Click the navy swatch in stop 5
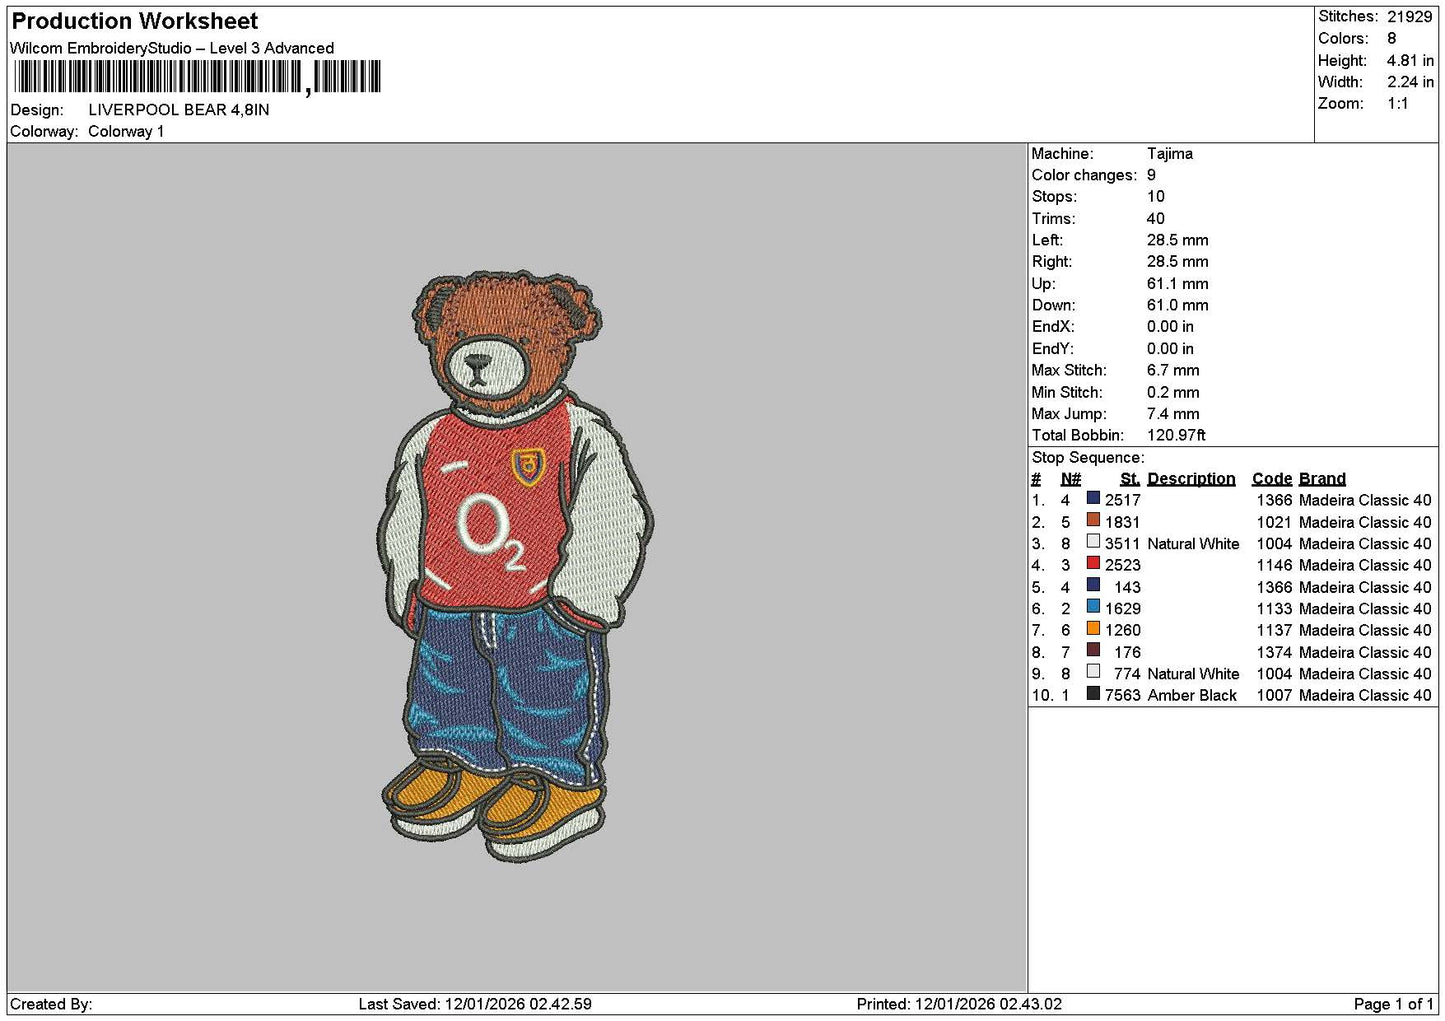This screenshot has height=1021, width=1445. (x=1093, y=585)
